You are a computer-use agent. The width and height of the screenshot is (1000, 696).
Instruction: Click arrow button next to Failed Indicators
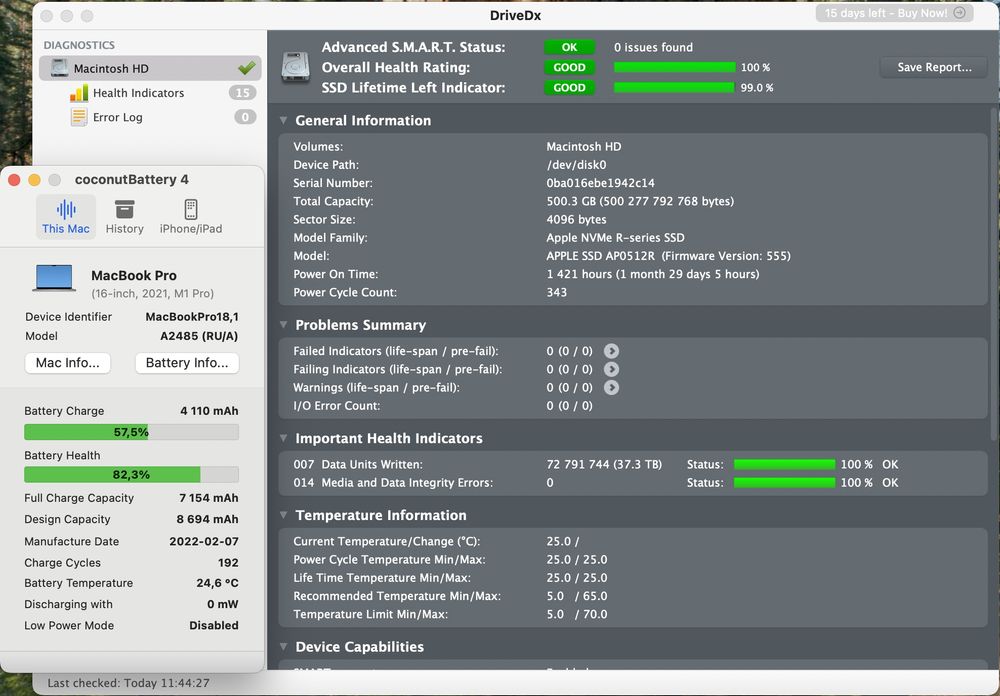click(x=611, y=351)
